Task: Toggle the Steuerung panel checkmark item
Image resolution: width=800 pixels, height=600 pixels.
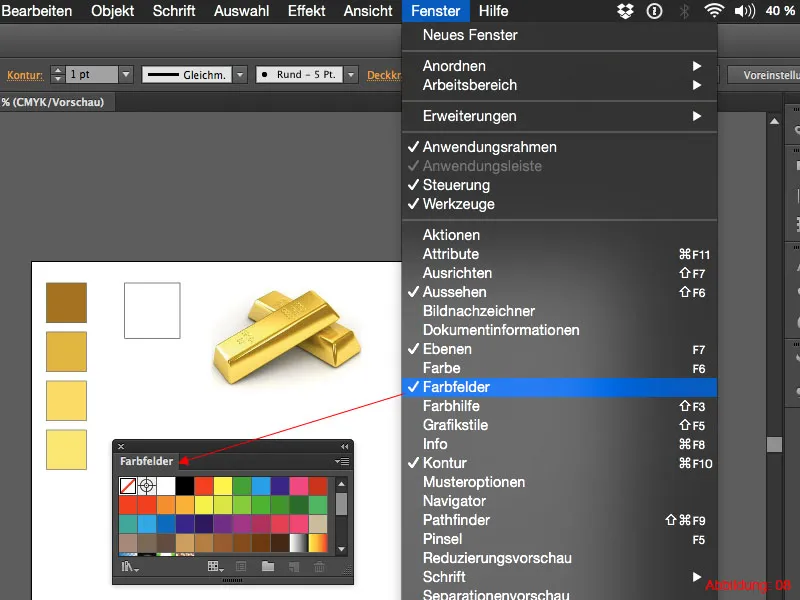Action: click(x=559, y=185)
